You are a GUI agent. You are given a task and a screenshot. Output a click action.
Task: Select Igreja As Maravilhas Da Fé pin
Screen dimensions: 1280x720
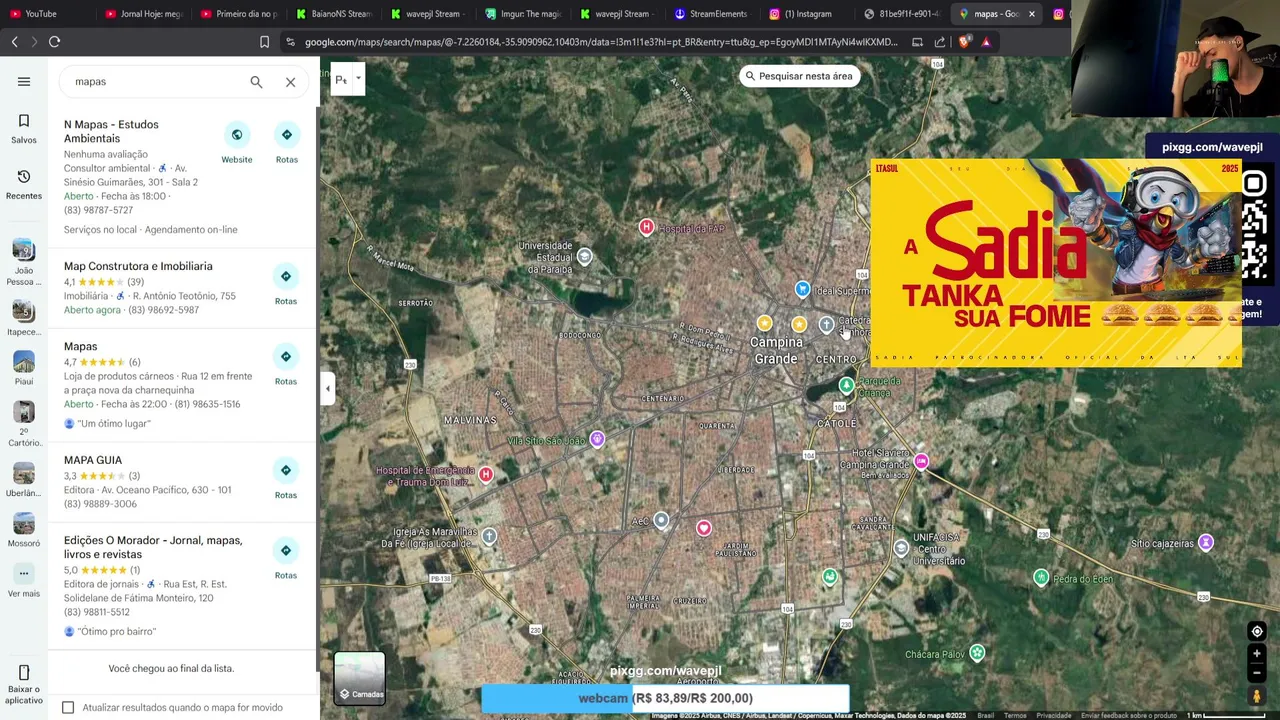pyautogui.click(x=489, y=536)
